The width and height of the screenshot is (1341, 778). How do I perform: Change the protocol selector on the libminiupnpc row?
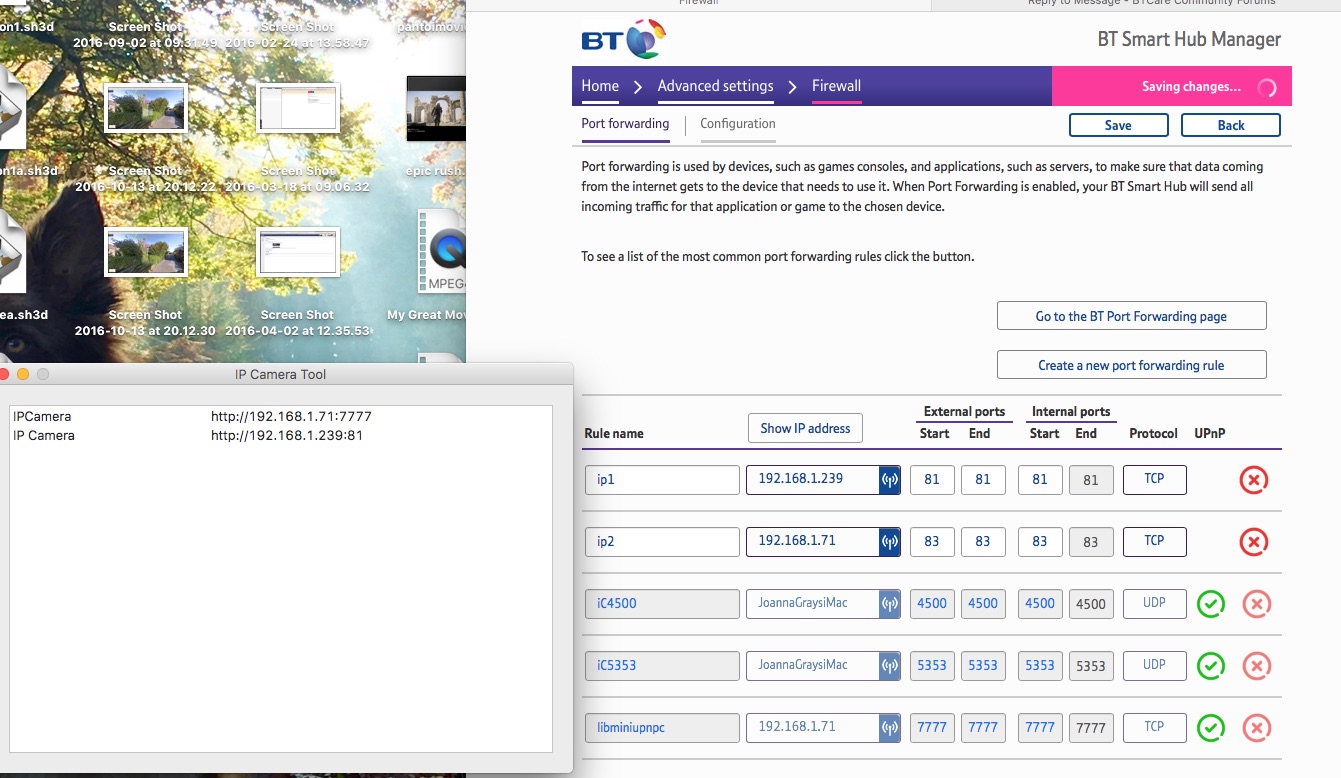pos(1154,727)
